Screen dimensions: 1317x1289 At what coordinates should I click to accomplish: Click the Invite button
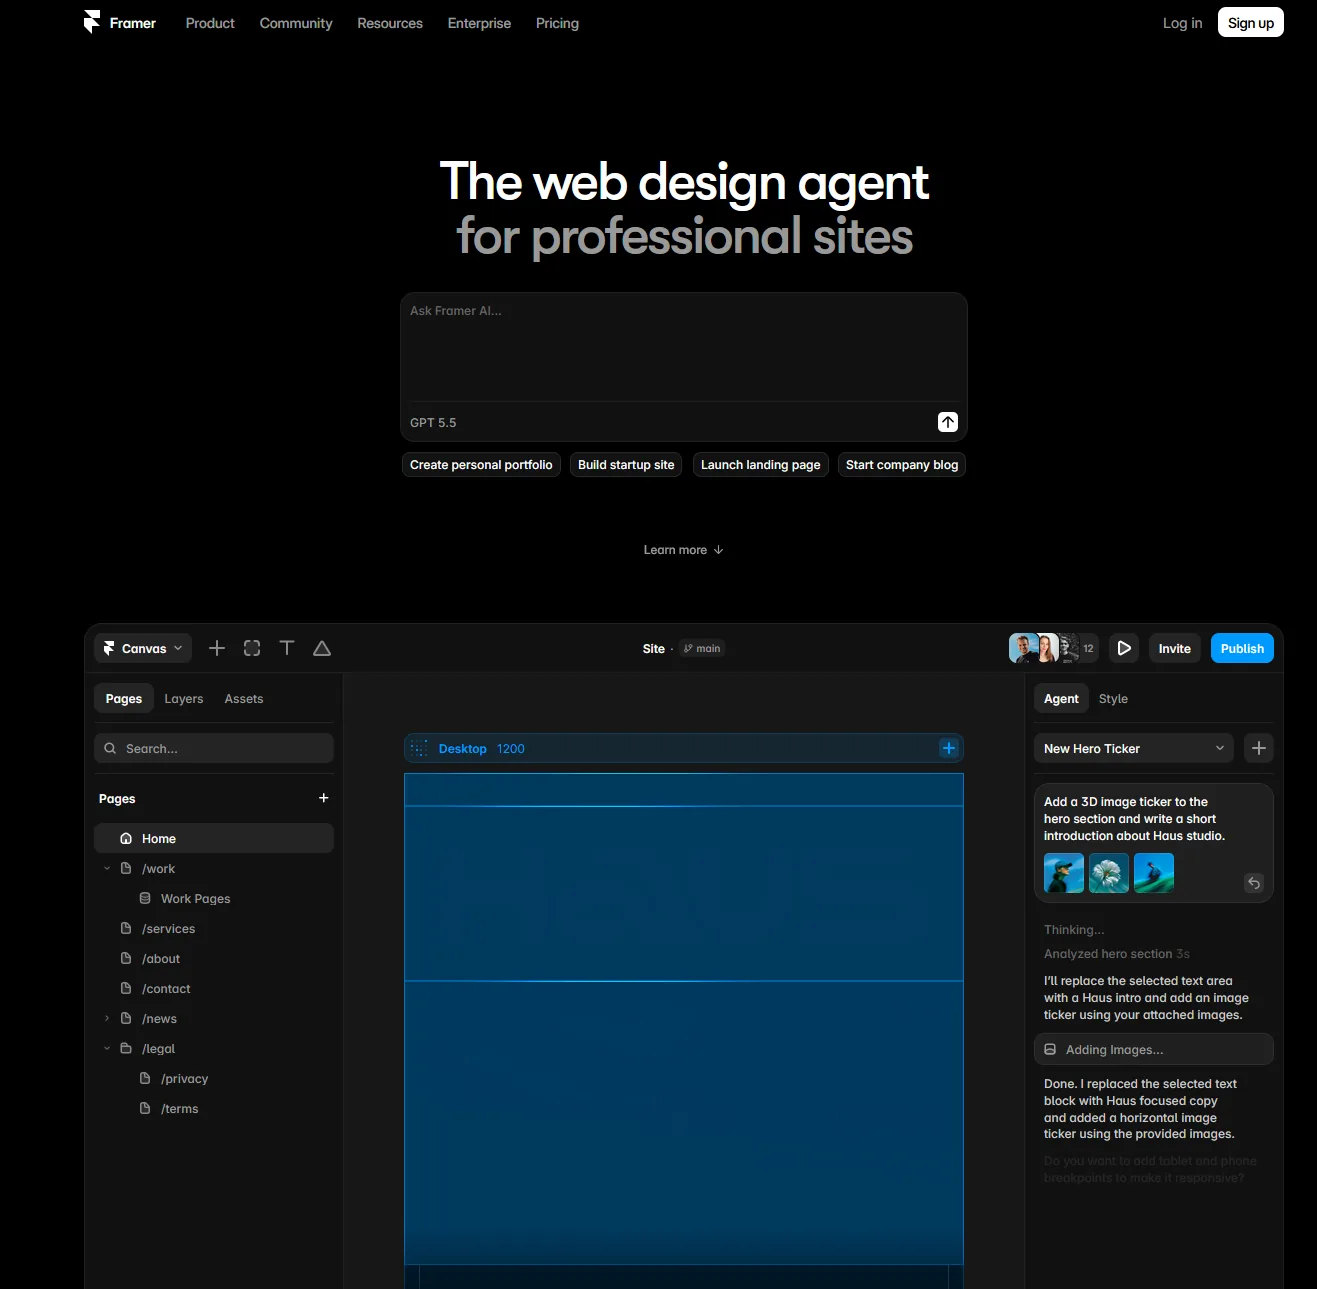[1175, 648]
